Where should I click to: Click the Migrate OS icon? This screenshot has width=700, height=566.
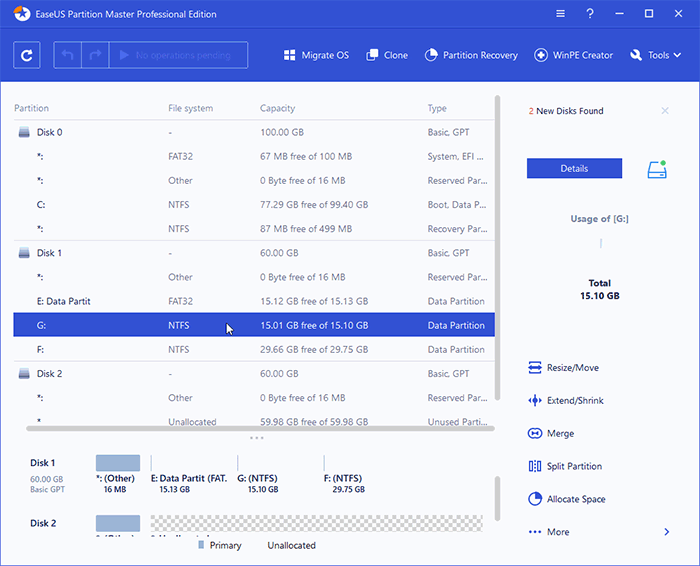[290, 55]
